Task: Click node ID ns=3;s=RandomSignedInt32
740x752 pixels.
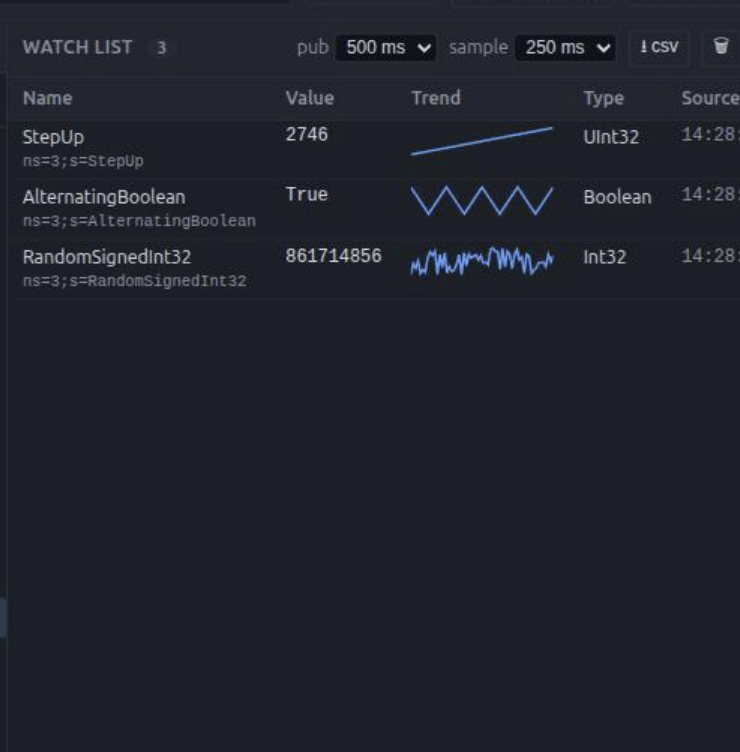Action: [135, 281]
